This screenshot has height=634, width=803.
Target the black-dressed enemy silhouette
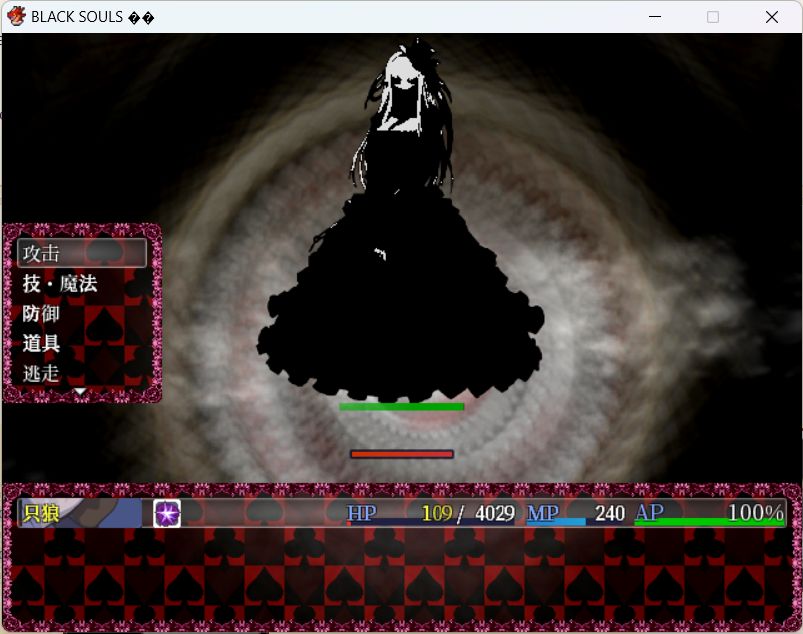coord(401,300)
